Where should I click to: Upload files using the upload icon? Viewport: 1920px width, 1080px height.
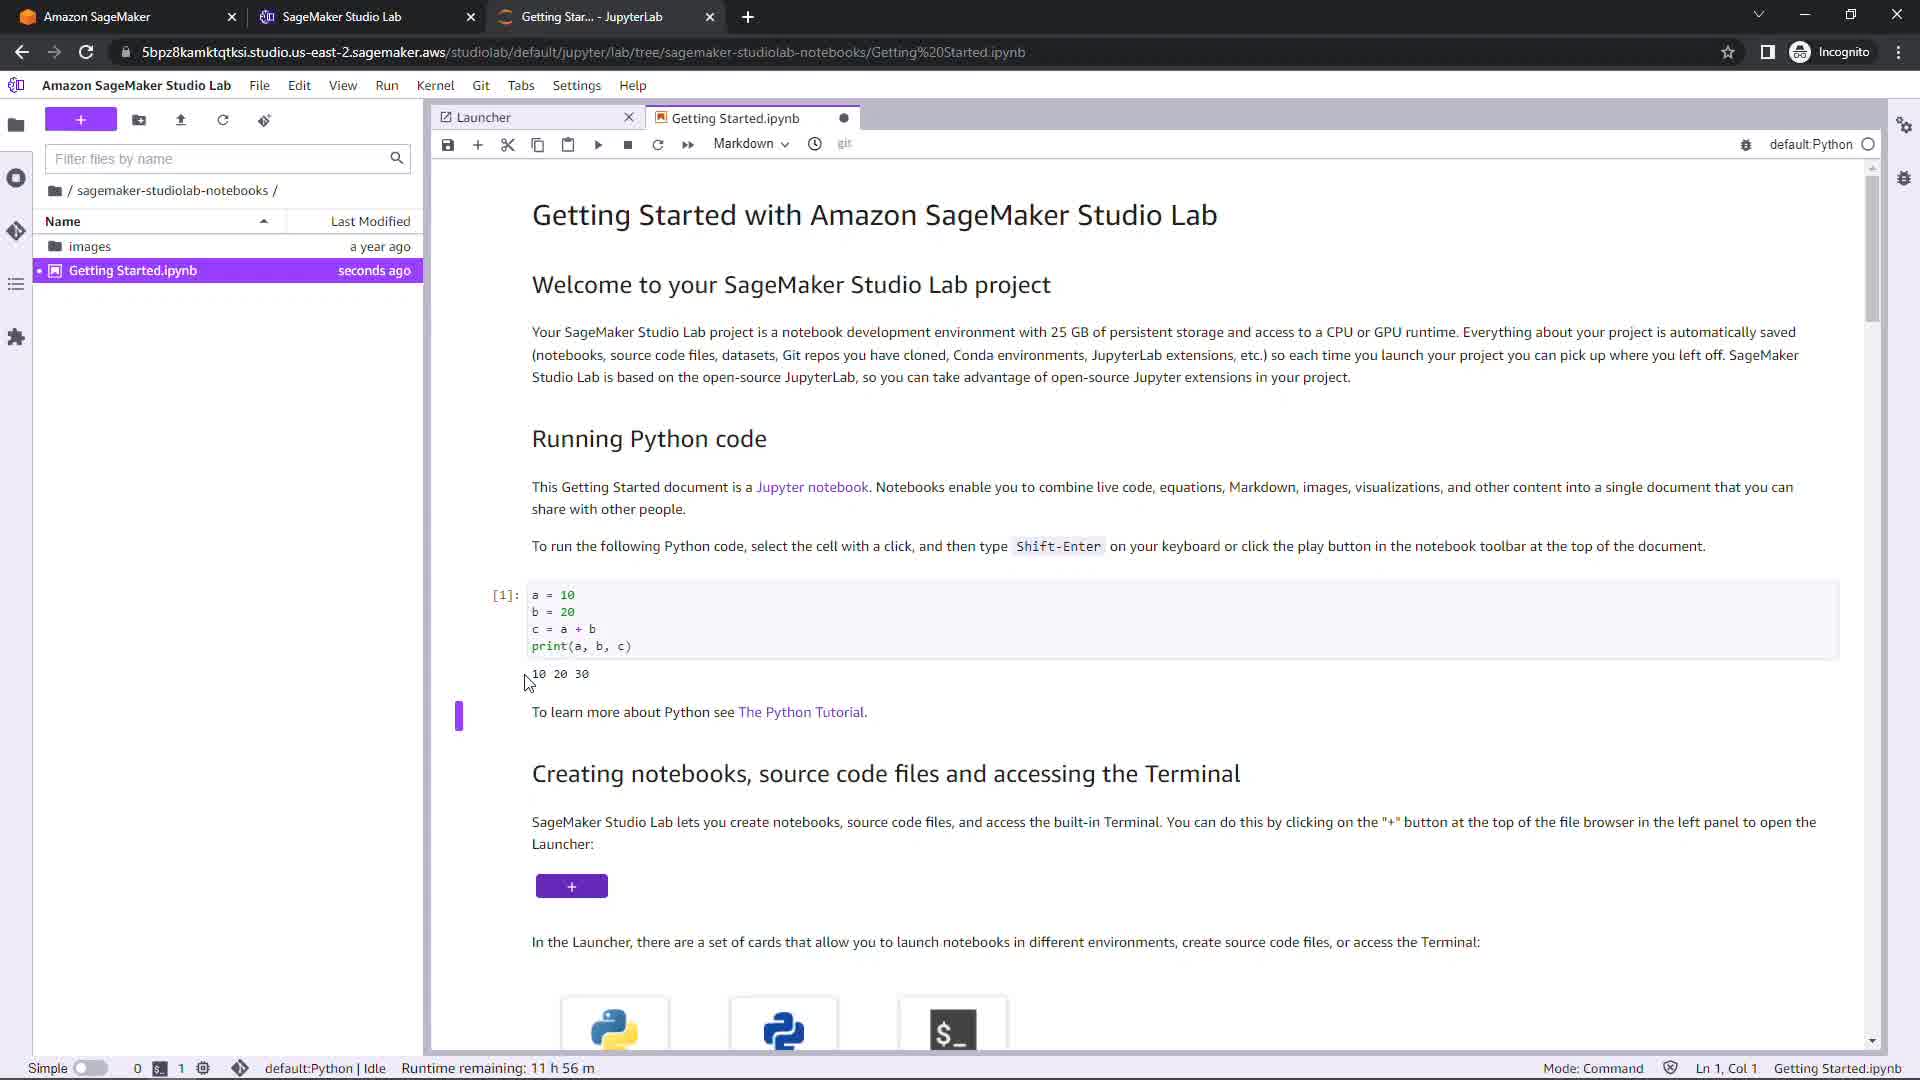click(181, 120)
